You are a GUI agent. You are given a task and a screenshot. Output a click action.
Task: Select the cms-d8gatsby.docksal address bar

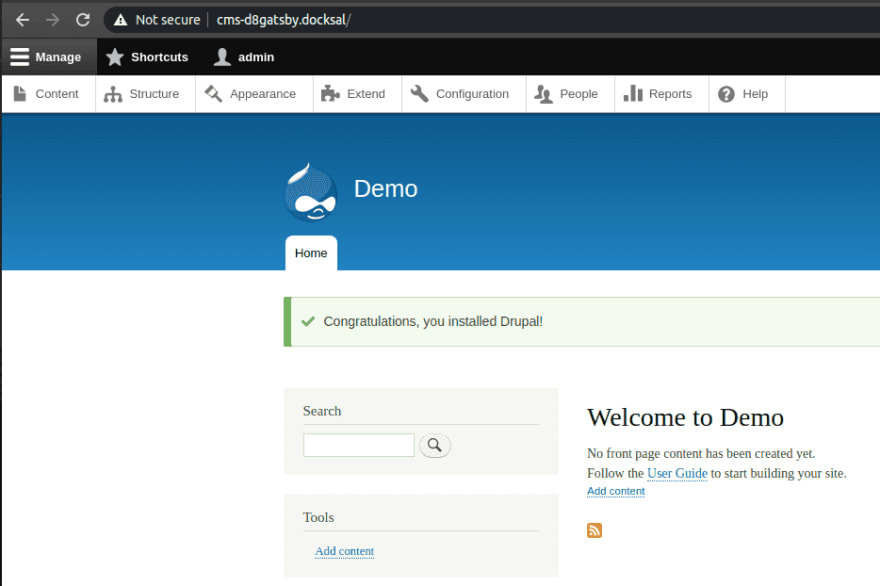(x=283, y=20)
